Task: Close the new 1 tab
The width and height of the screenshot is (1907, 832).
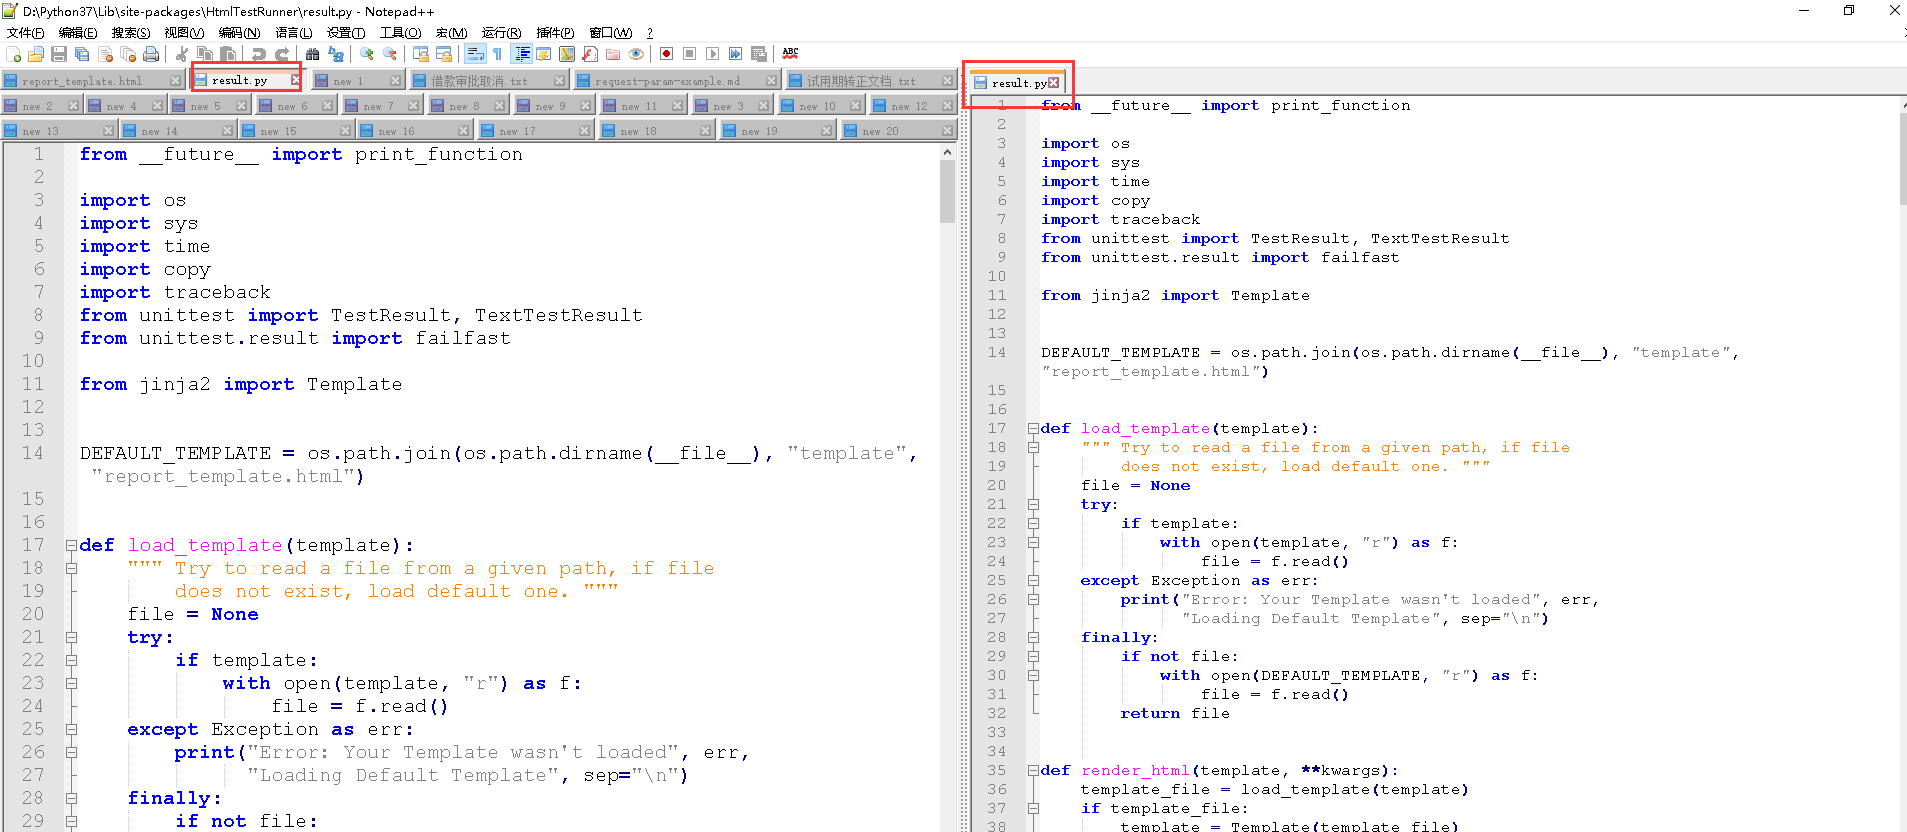Action: (395, 81)
